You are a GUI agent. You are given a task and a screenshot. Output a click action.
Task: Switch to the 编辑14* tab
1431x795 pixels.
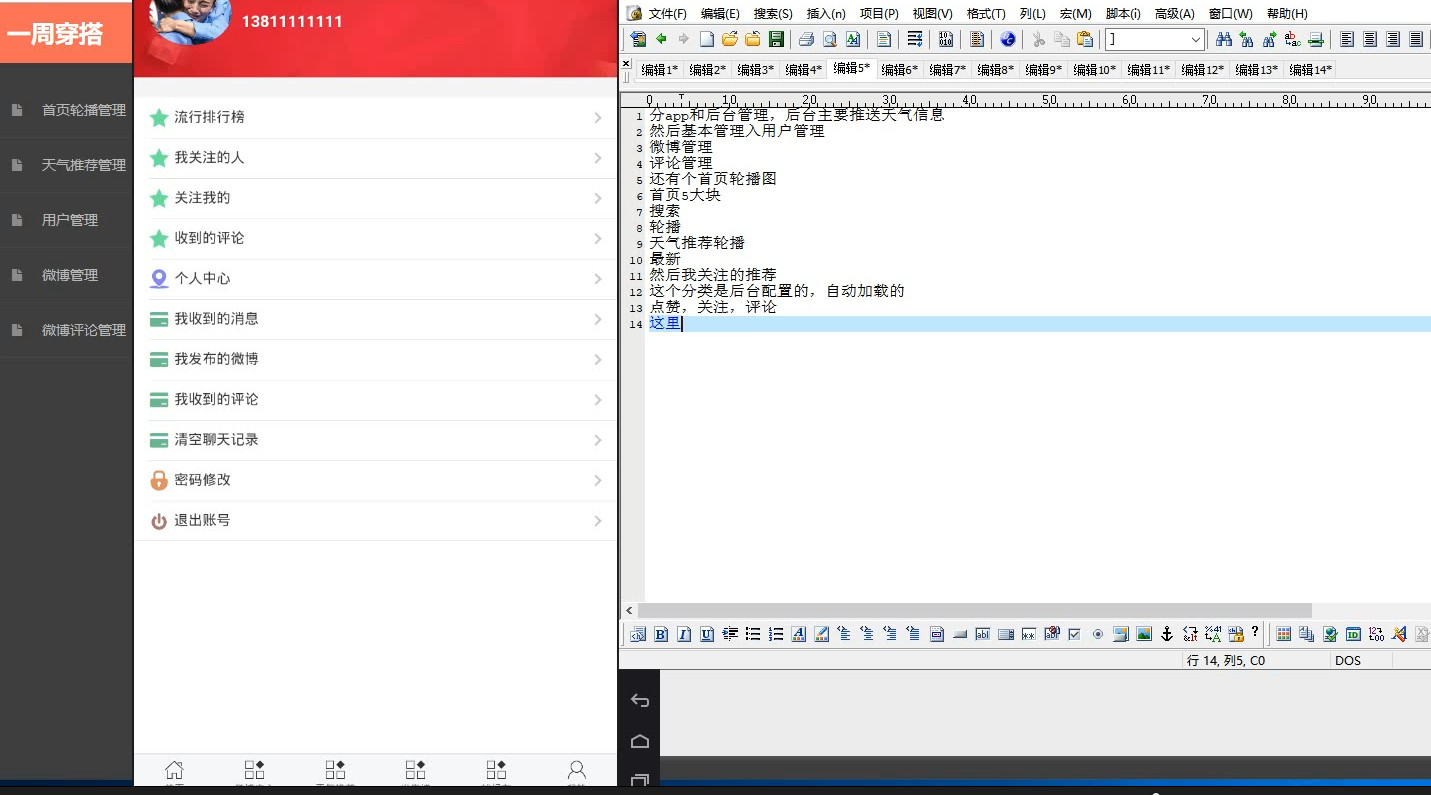tap(1311, 70)
